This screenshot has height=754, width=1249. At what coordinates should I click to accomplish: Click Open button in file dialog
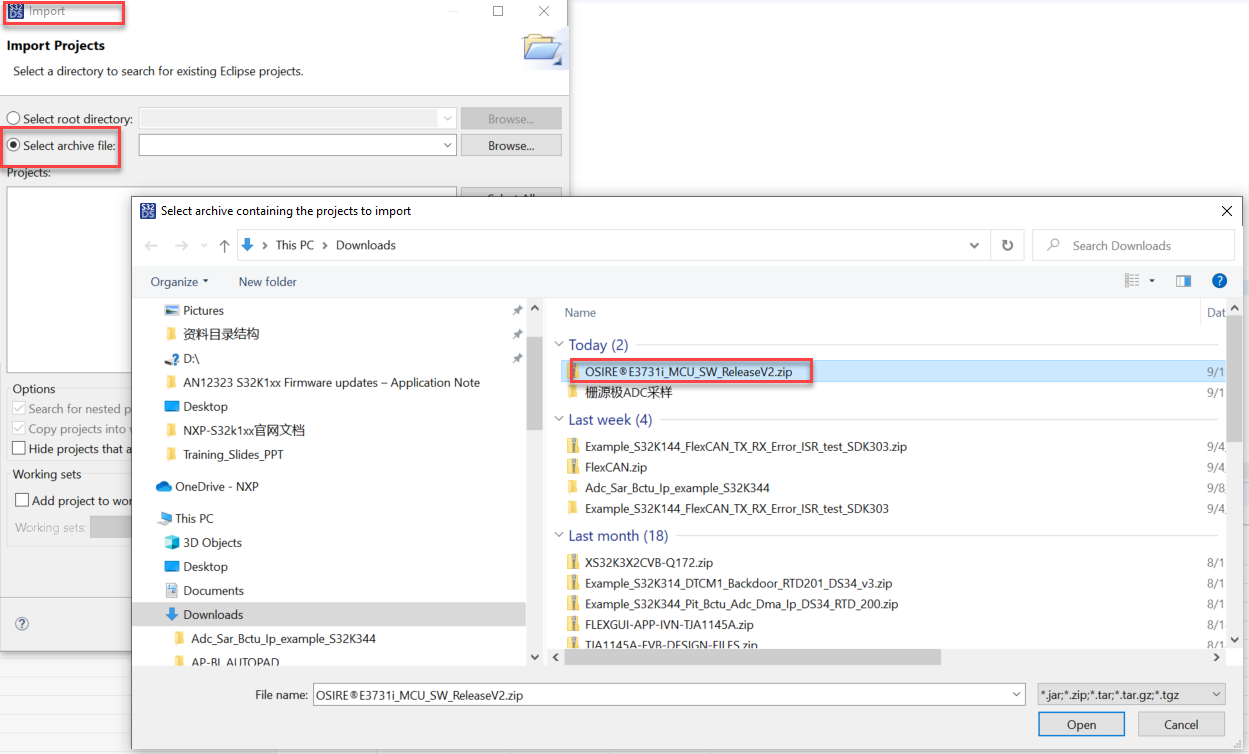pyautogui.click(x=1081, y=724)
